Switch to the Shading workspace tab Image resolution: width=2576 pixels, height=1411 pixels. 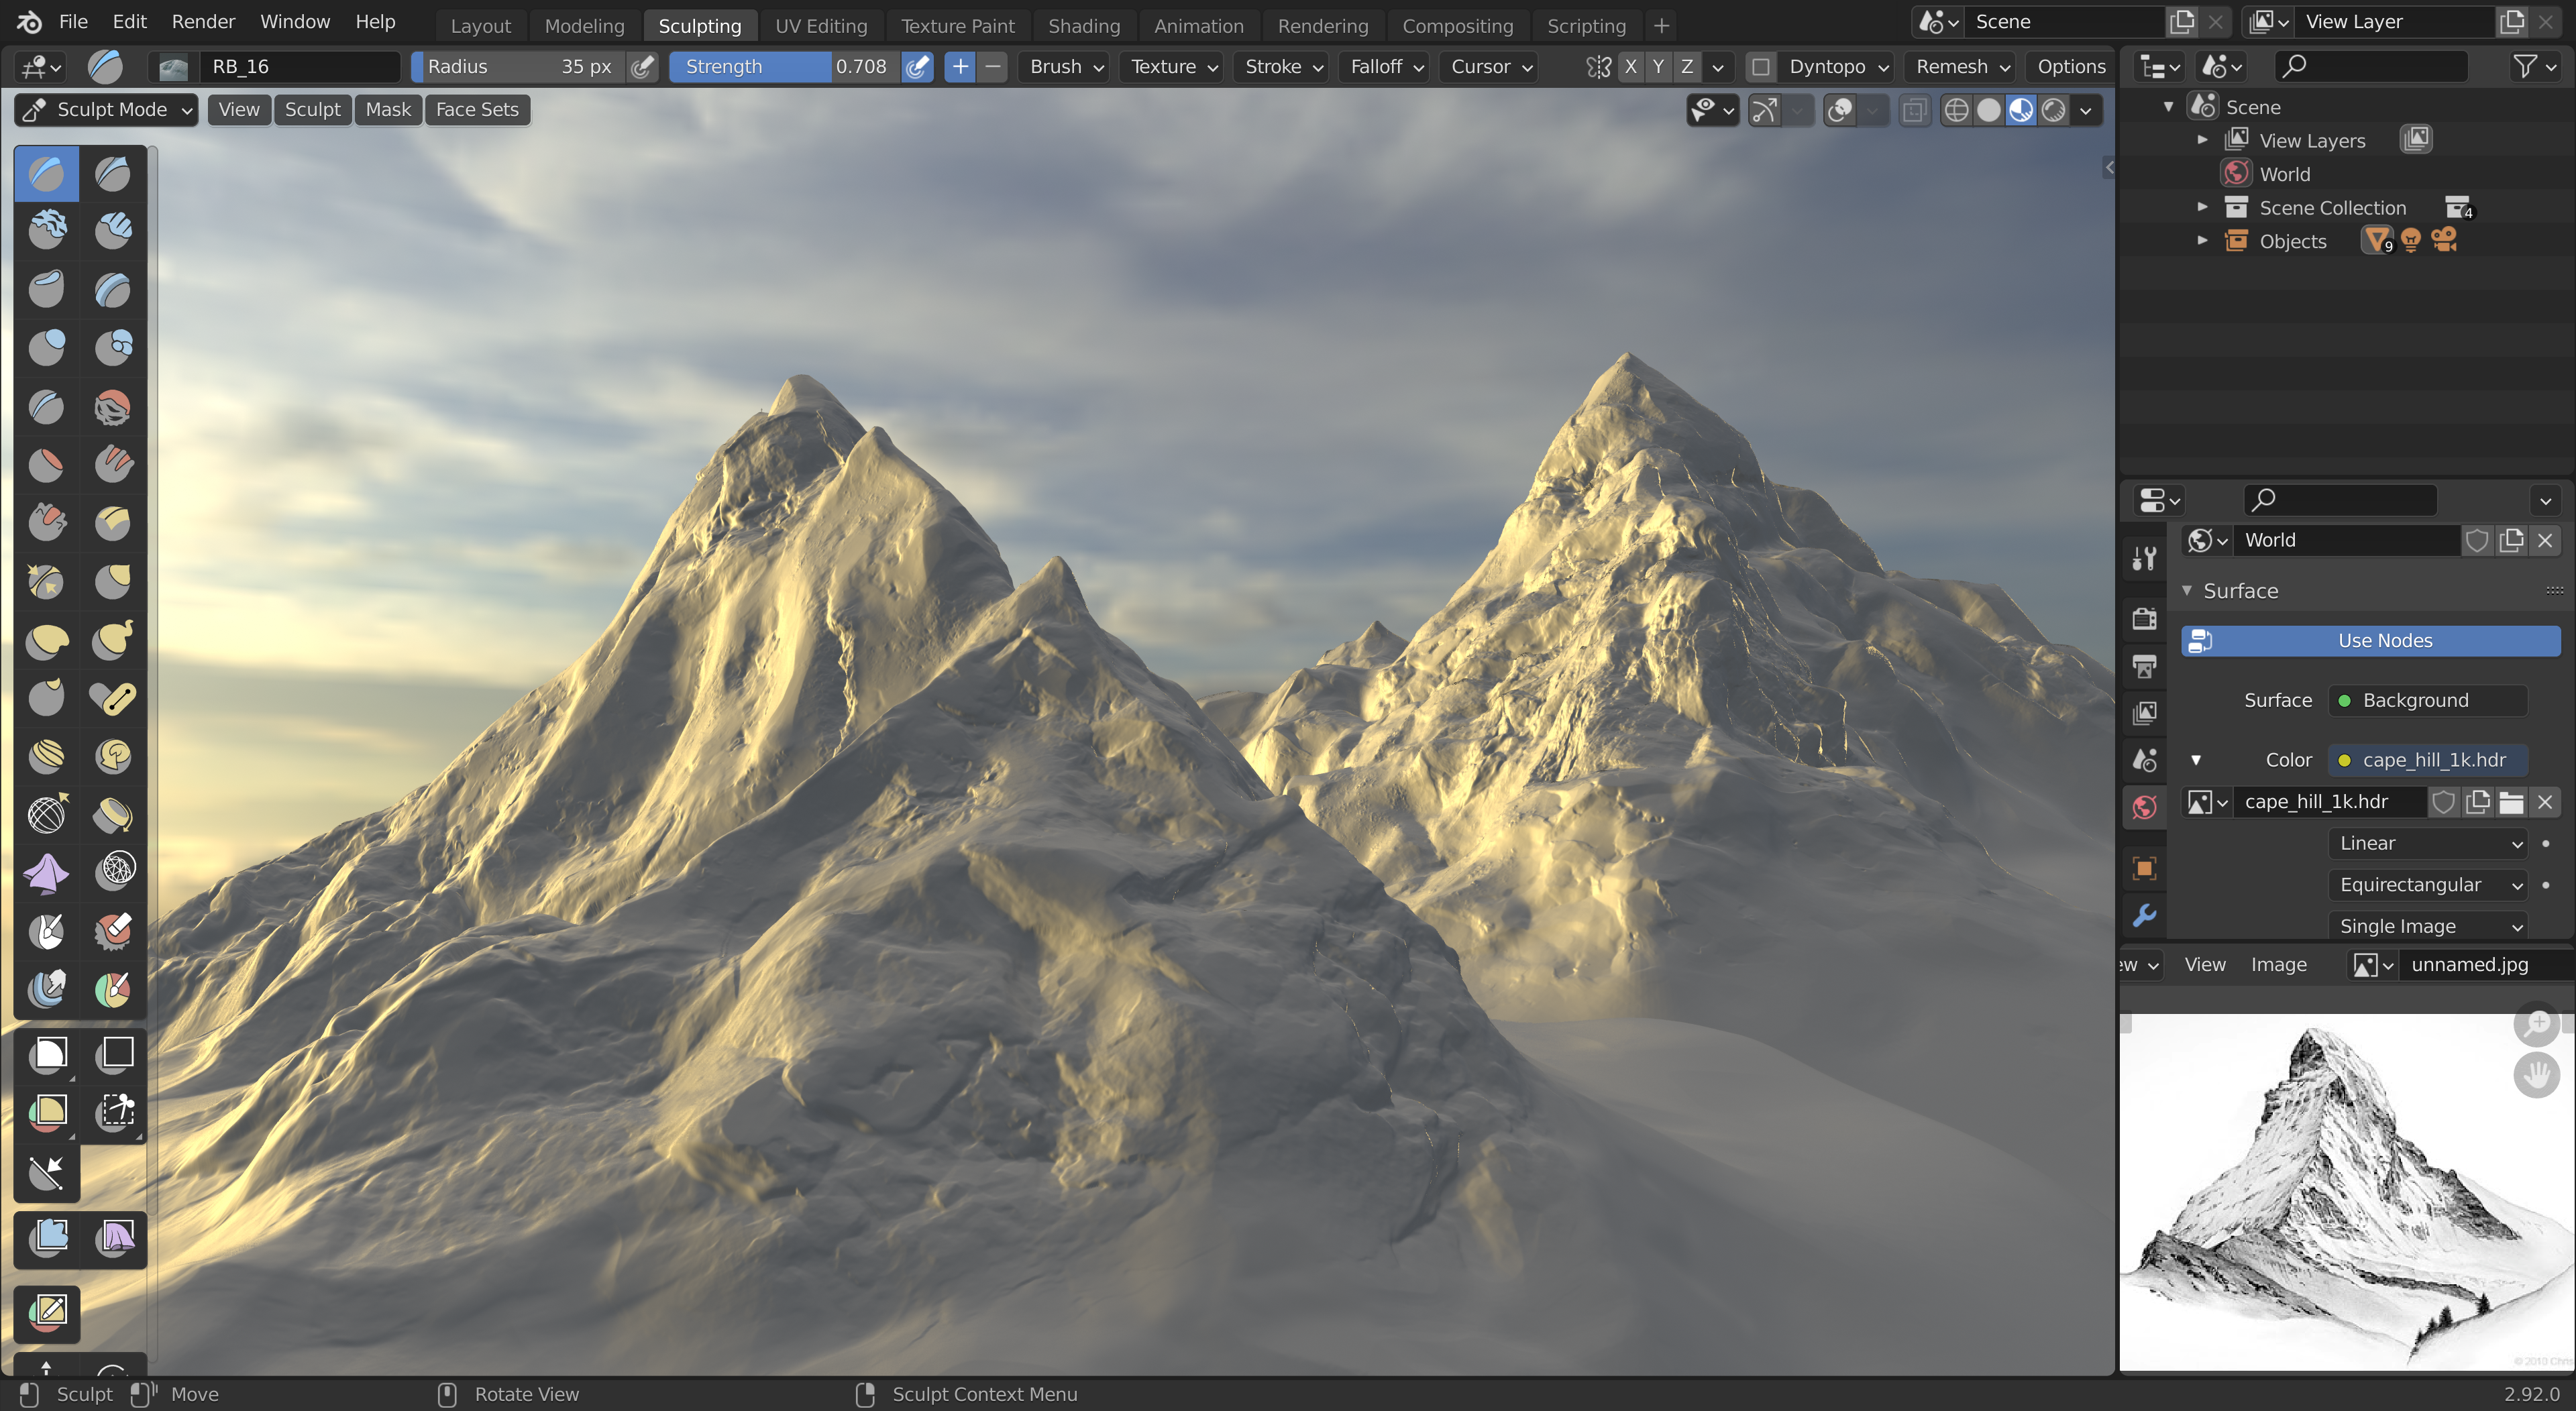(x=1083, y=26)
